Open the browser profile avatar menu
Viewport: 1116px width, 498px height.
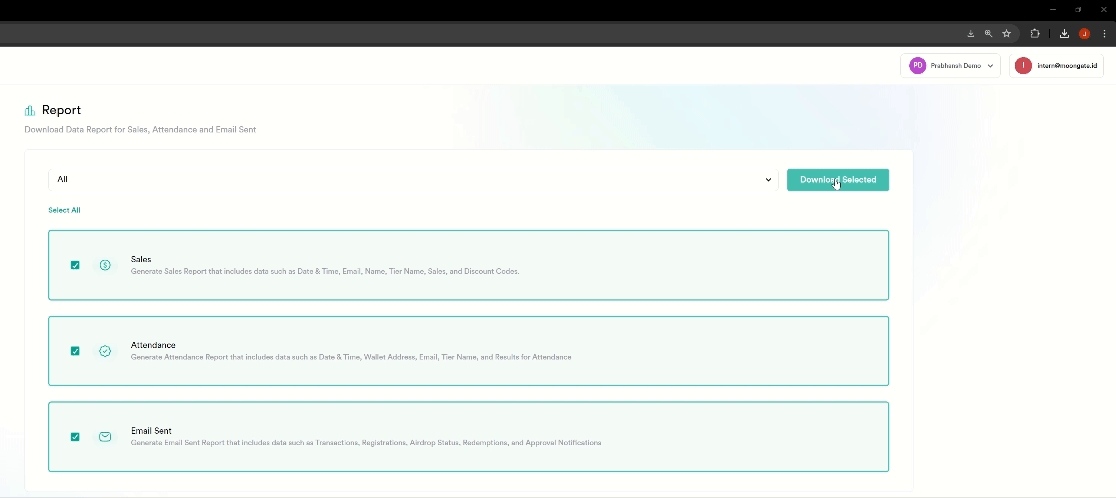pos(1084,33)
